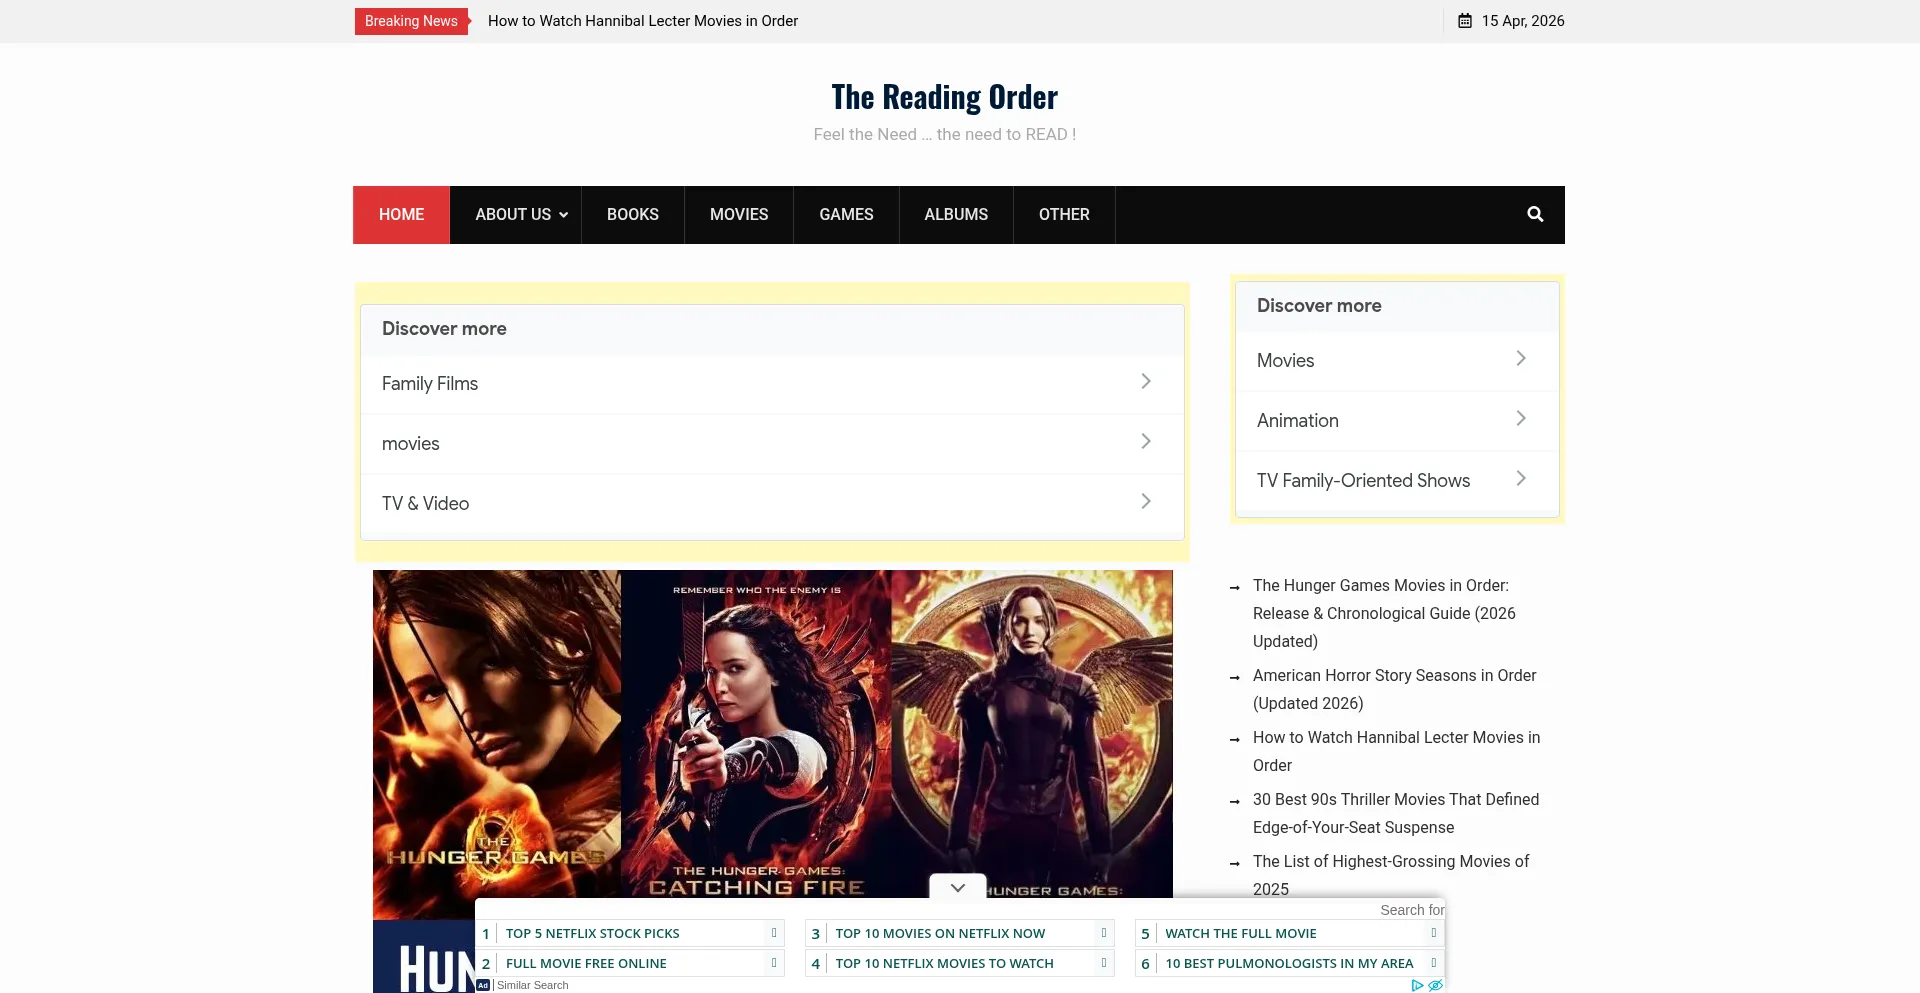The image size is (1920, 993).
Task: Expand the About Us dropdown arrow
Action: (x=564, y=215)
